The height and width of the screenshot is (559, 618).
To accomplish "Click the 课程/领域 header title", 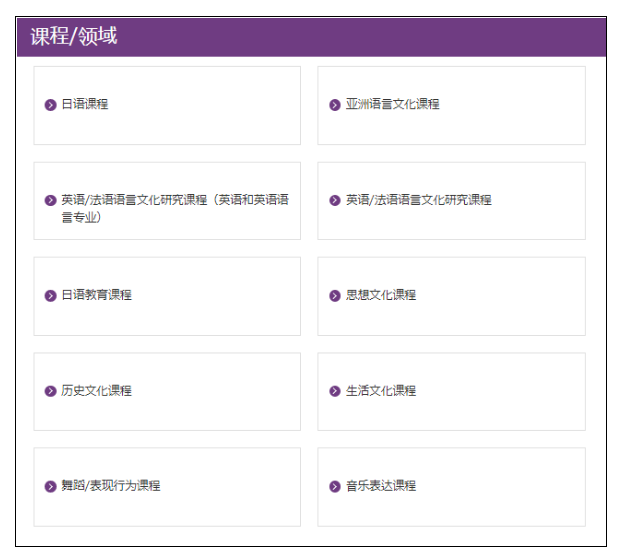I will point(74,36).
